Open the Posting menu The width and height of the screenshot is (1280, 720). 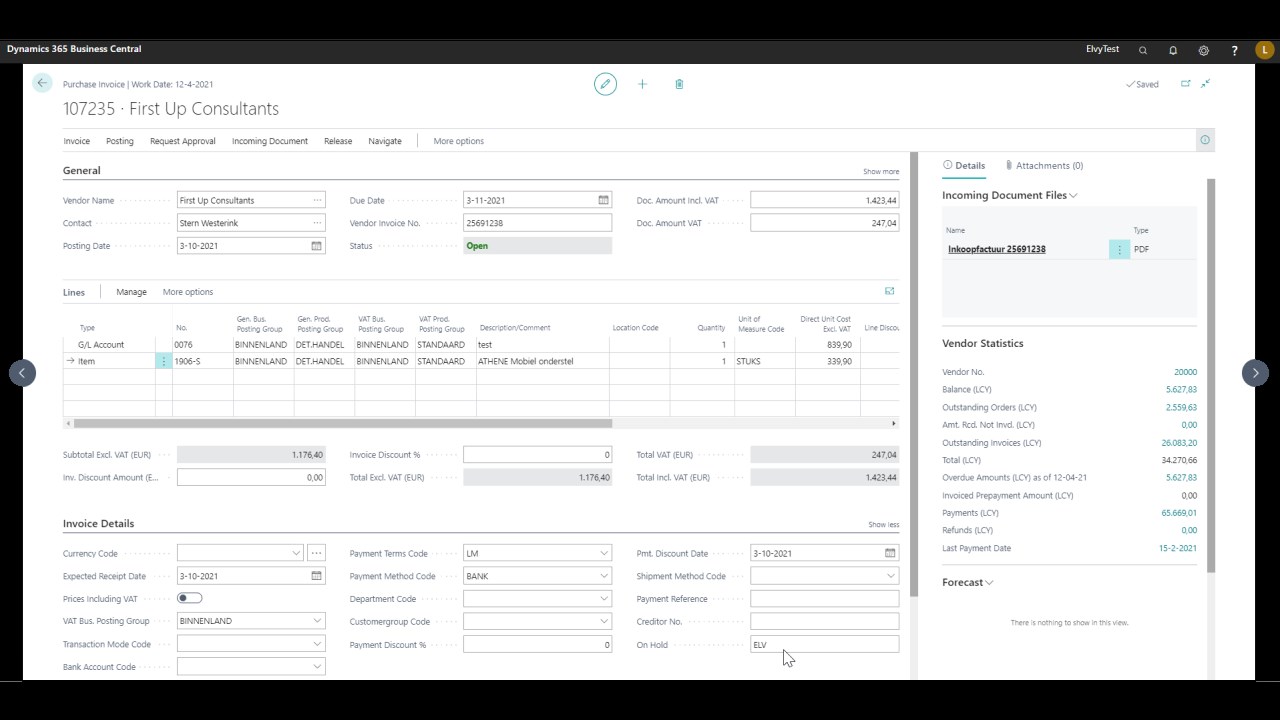point(120,141)
